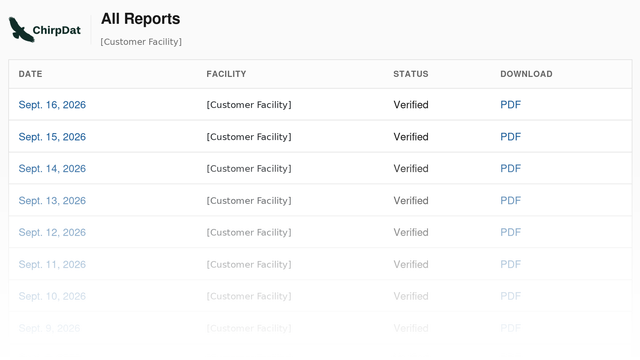
Task: Click the ChirpDat bird logo
Action: [21, 29]
